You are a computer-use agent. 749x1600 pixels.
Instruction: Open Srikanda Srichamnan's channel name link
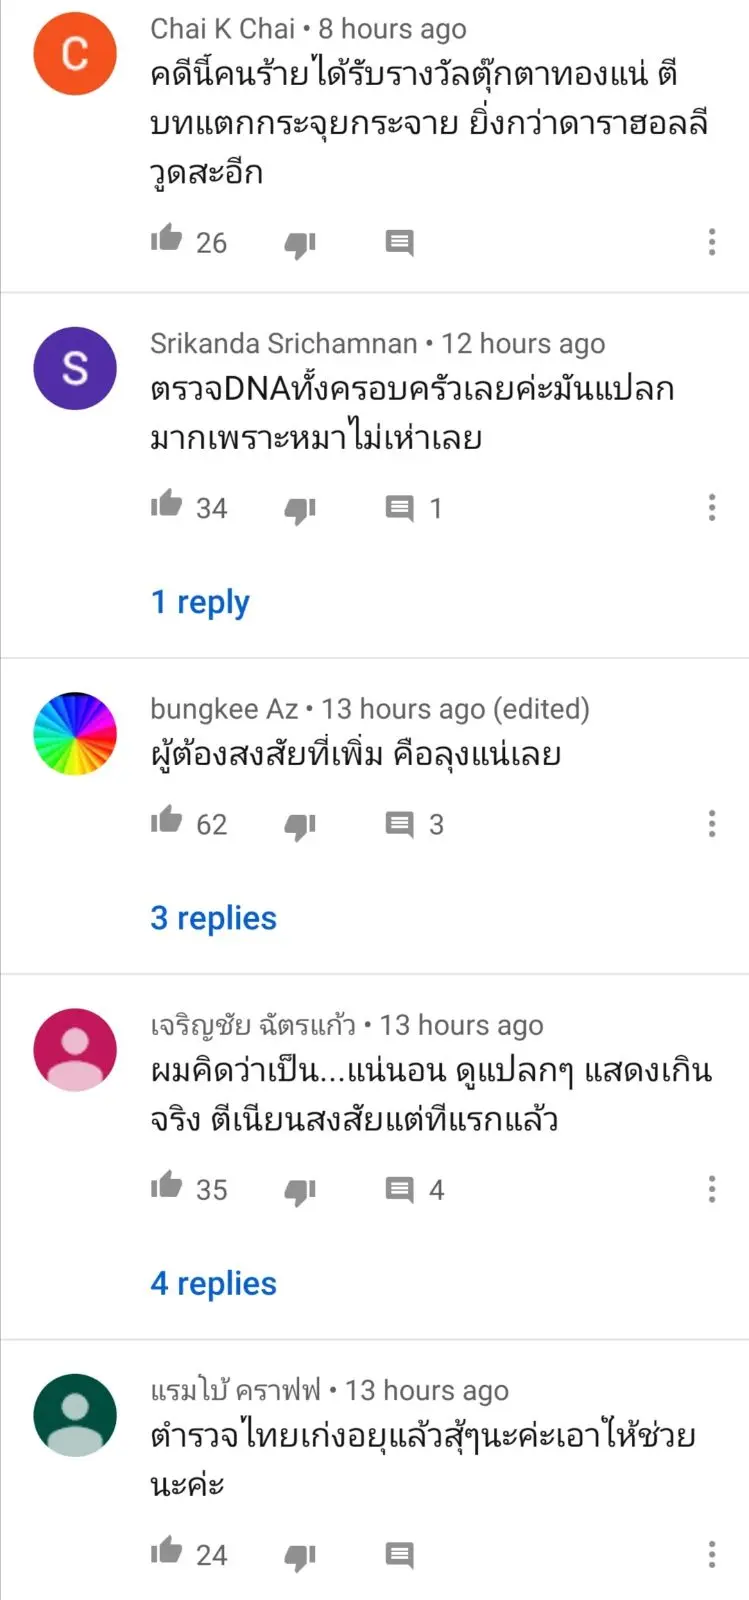284,344
